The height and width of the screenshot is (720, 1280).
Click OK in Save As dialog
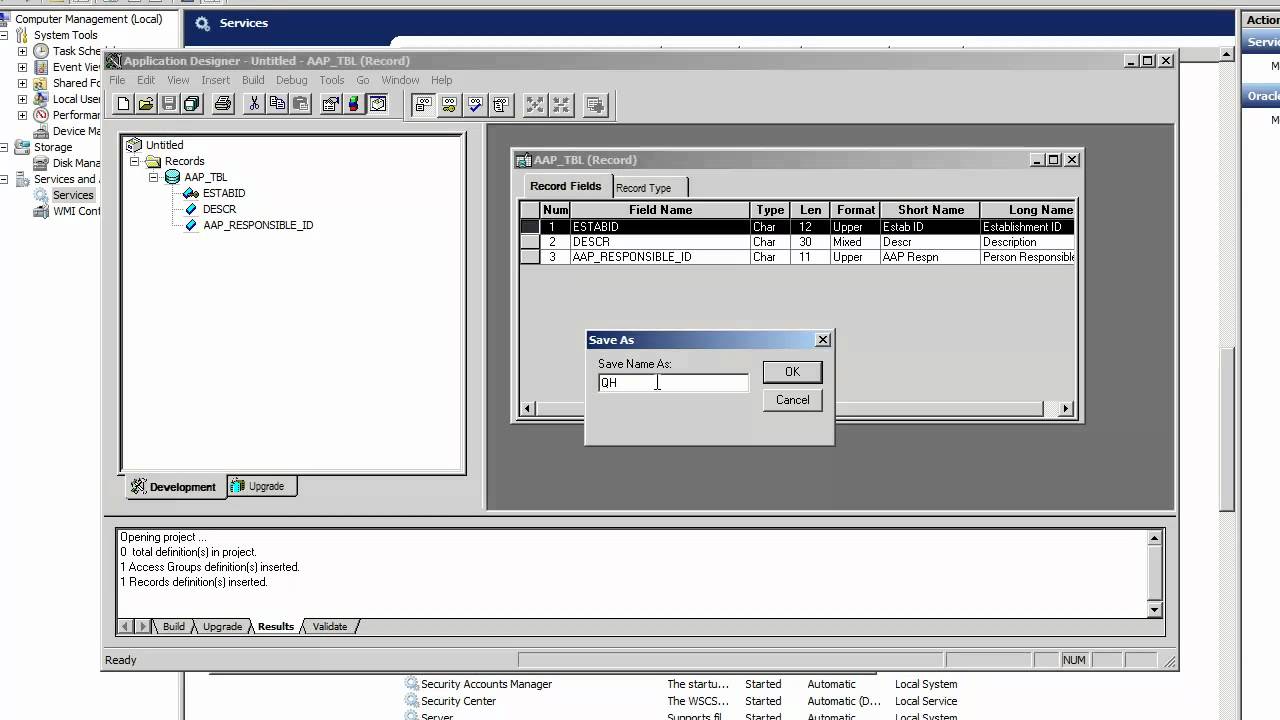coord(792,372)
